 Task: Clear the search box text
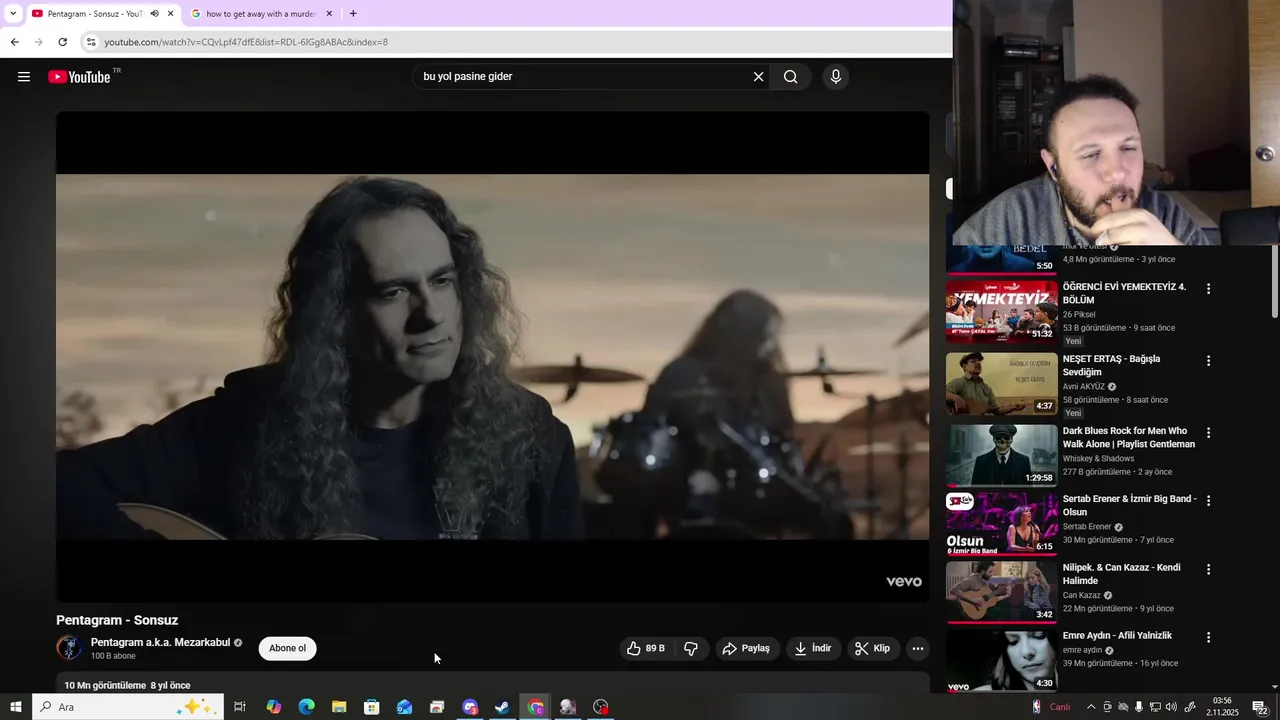tap(758, 77)
